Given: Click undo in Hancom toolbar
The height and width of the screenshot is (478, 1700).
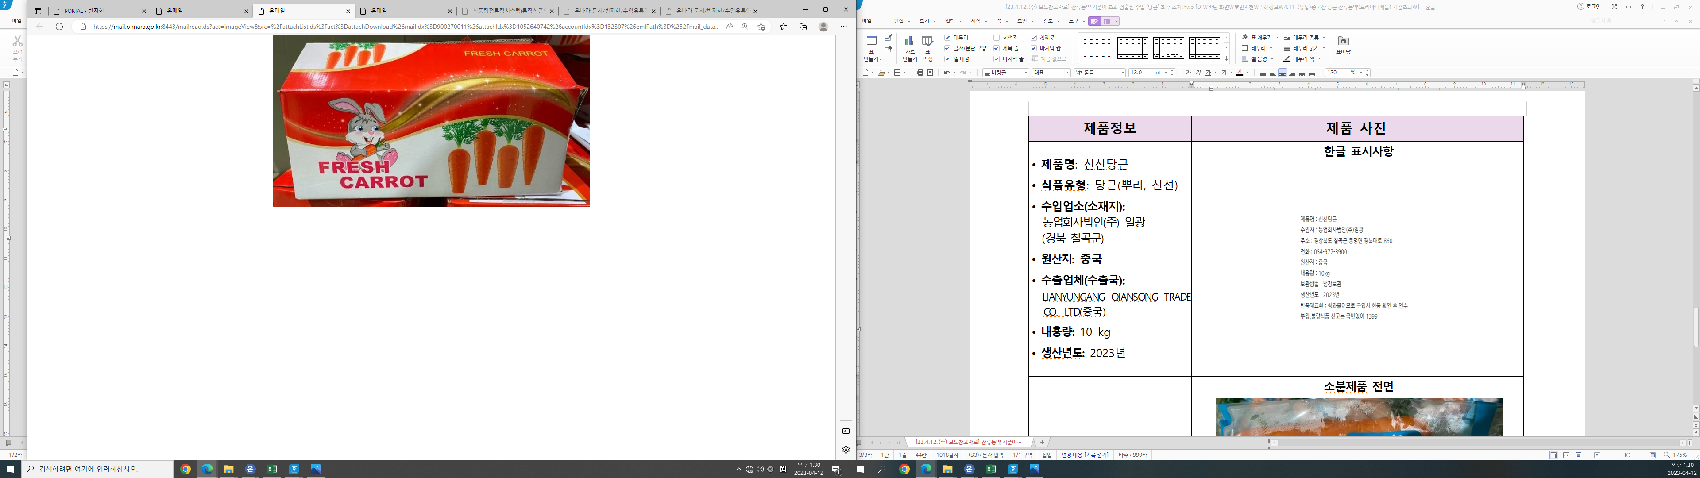Looking at the screenshot, I should click(x=948, y=73).
